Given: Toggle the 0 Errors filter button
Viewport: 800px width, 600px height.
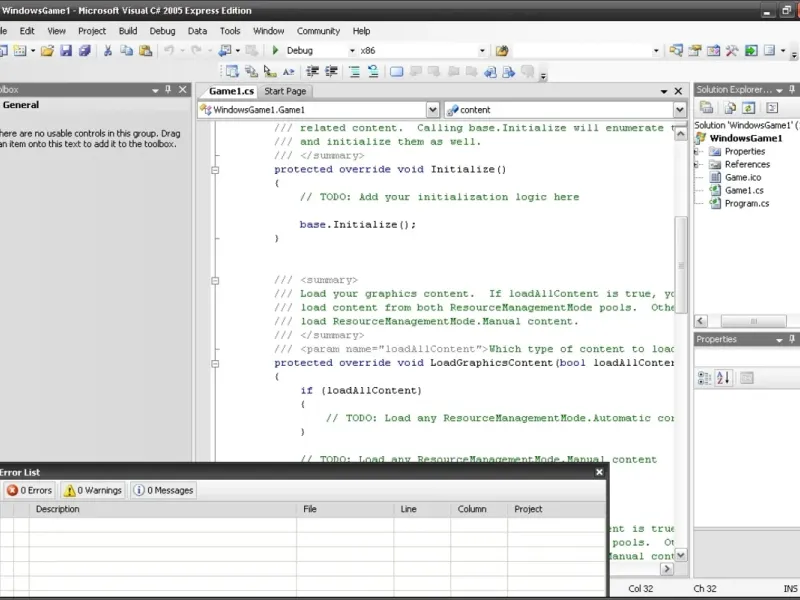Looking at the screenshot, I should [x=29, y=490].
